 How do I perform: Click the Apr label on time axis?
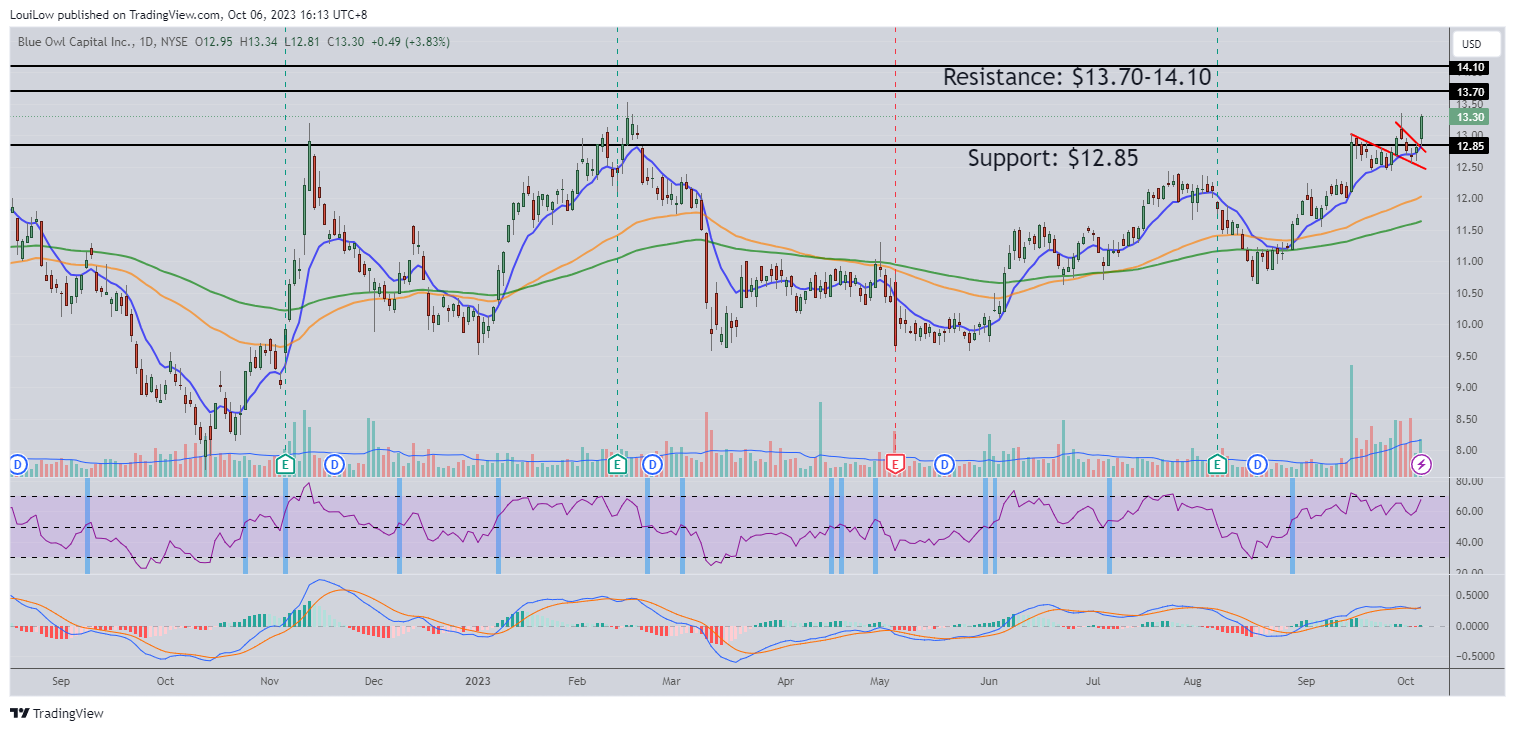[x=785, y=682]
